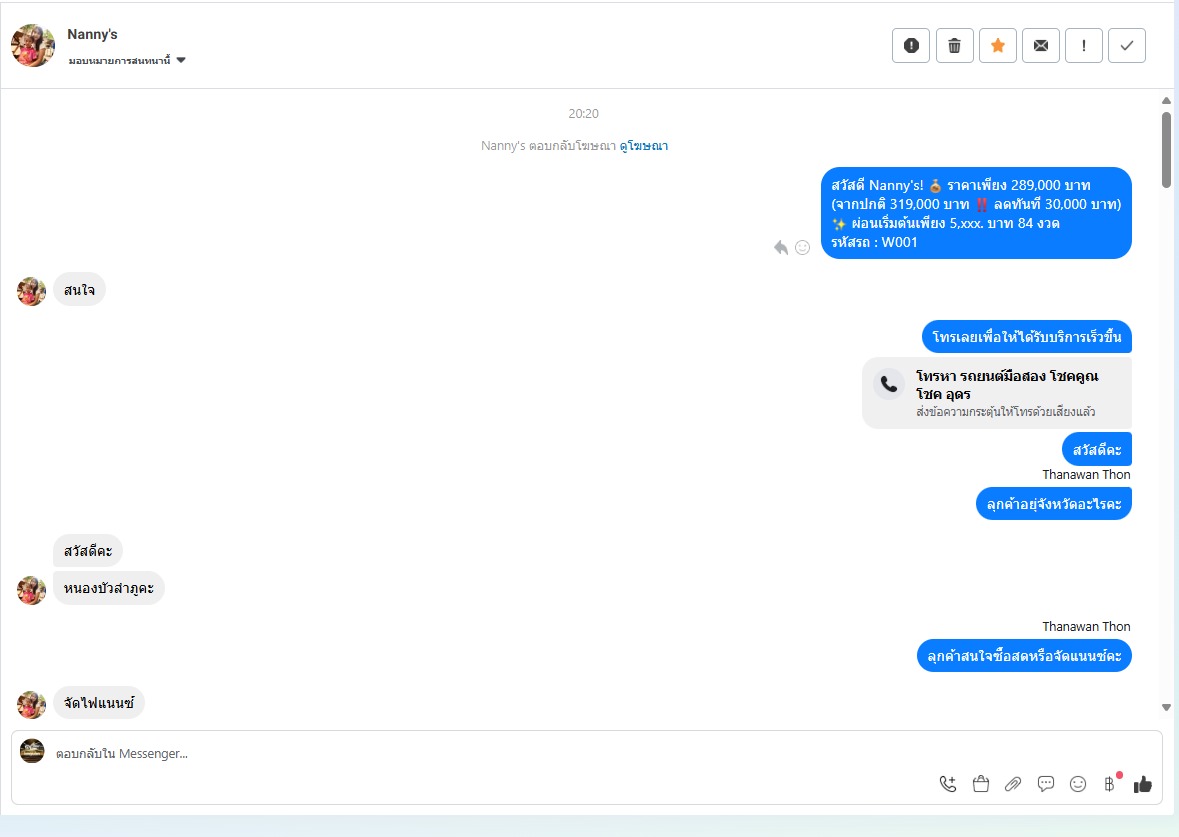Screen dimensions: 1179x837
Task: Start a call with phone plus icon
Action: tap(948, 784)
